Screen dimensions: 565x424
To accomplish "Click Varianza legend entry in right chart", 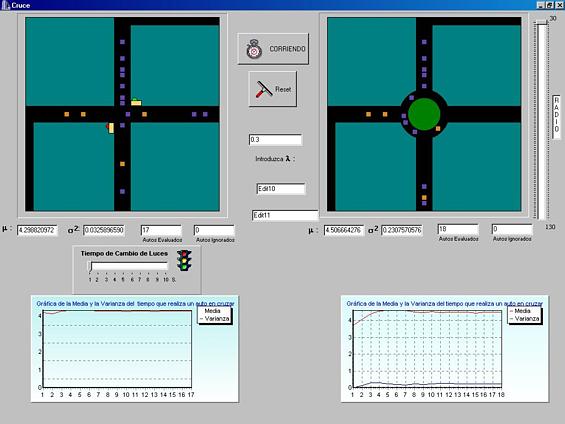I will click(x=524, y=319).
